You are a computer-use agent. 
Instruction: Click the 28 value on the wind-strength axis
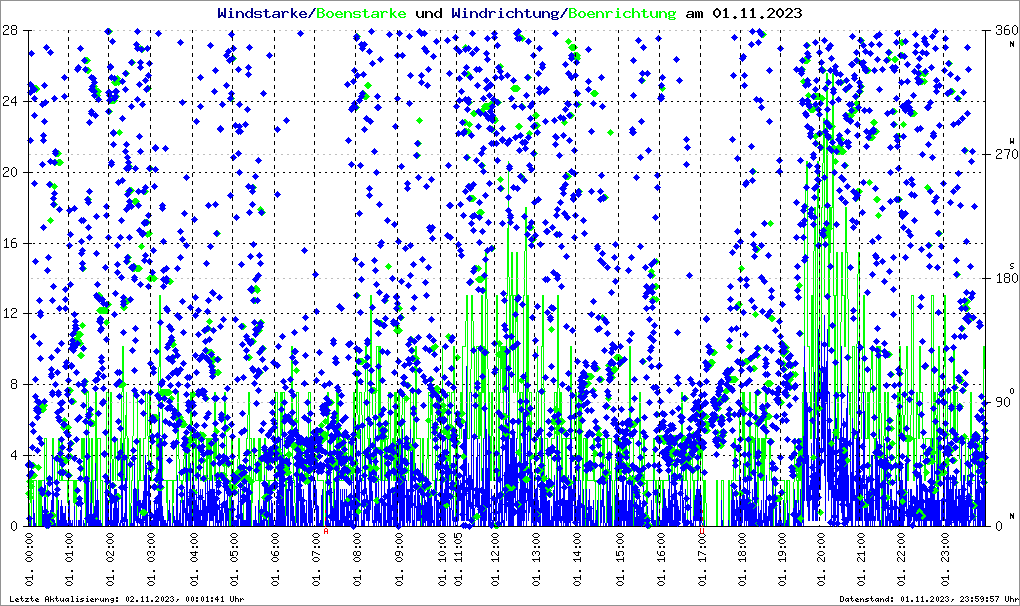(x=9, y=30)
